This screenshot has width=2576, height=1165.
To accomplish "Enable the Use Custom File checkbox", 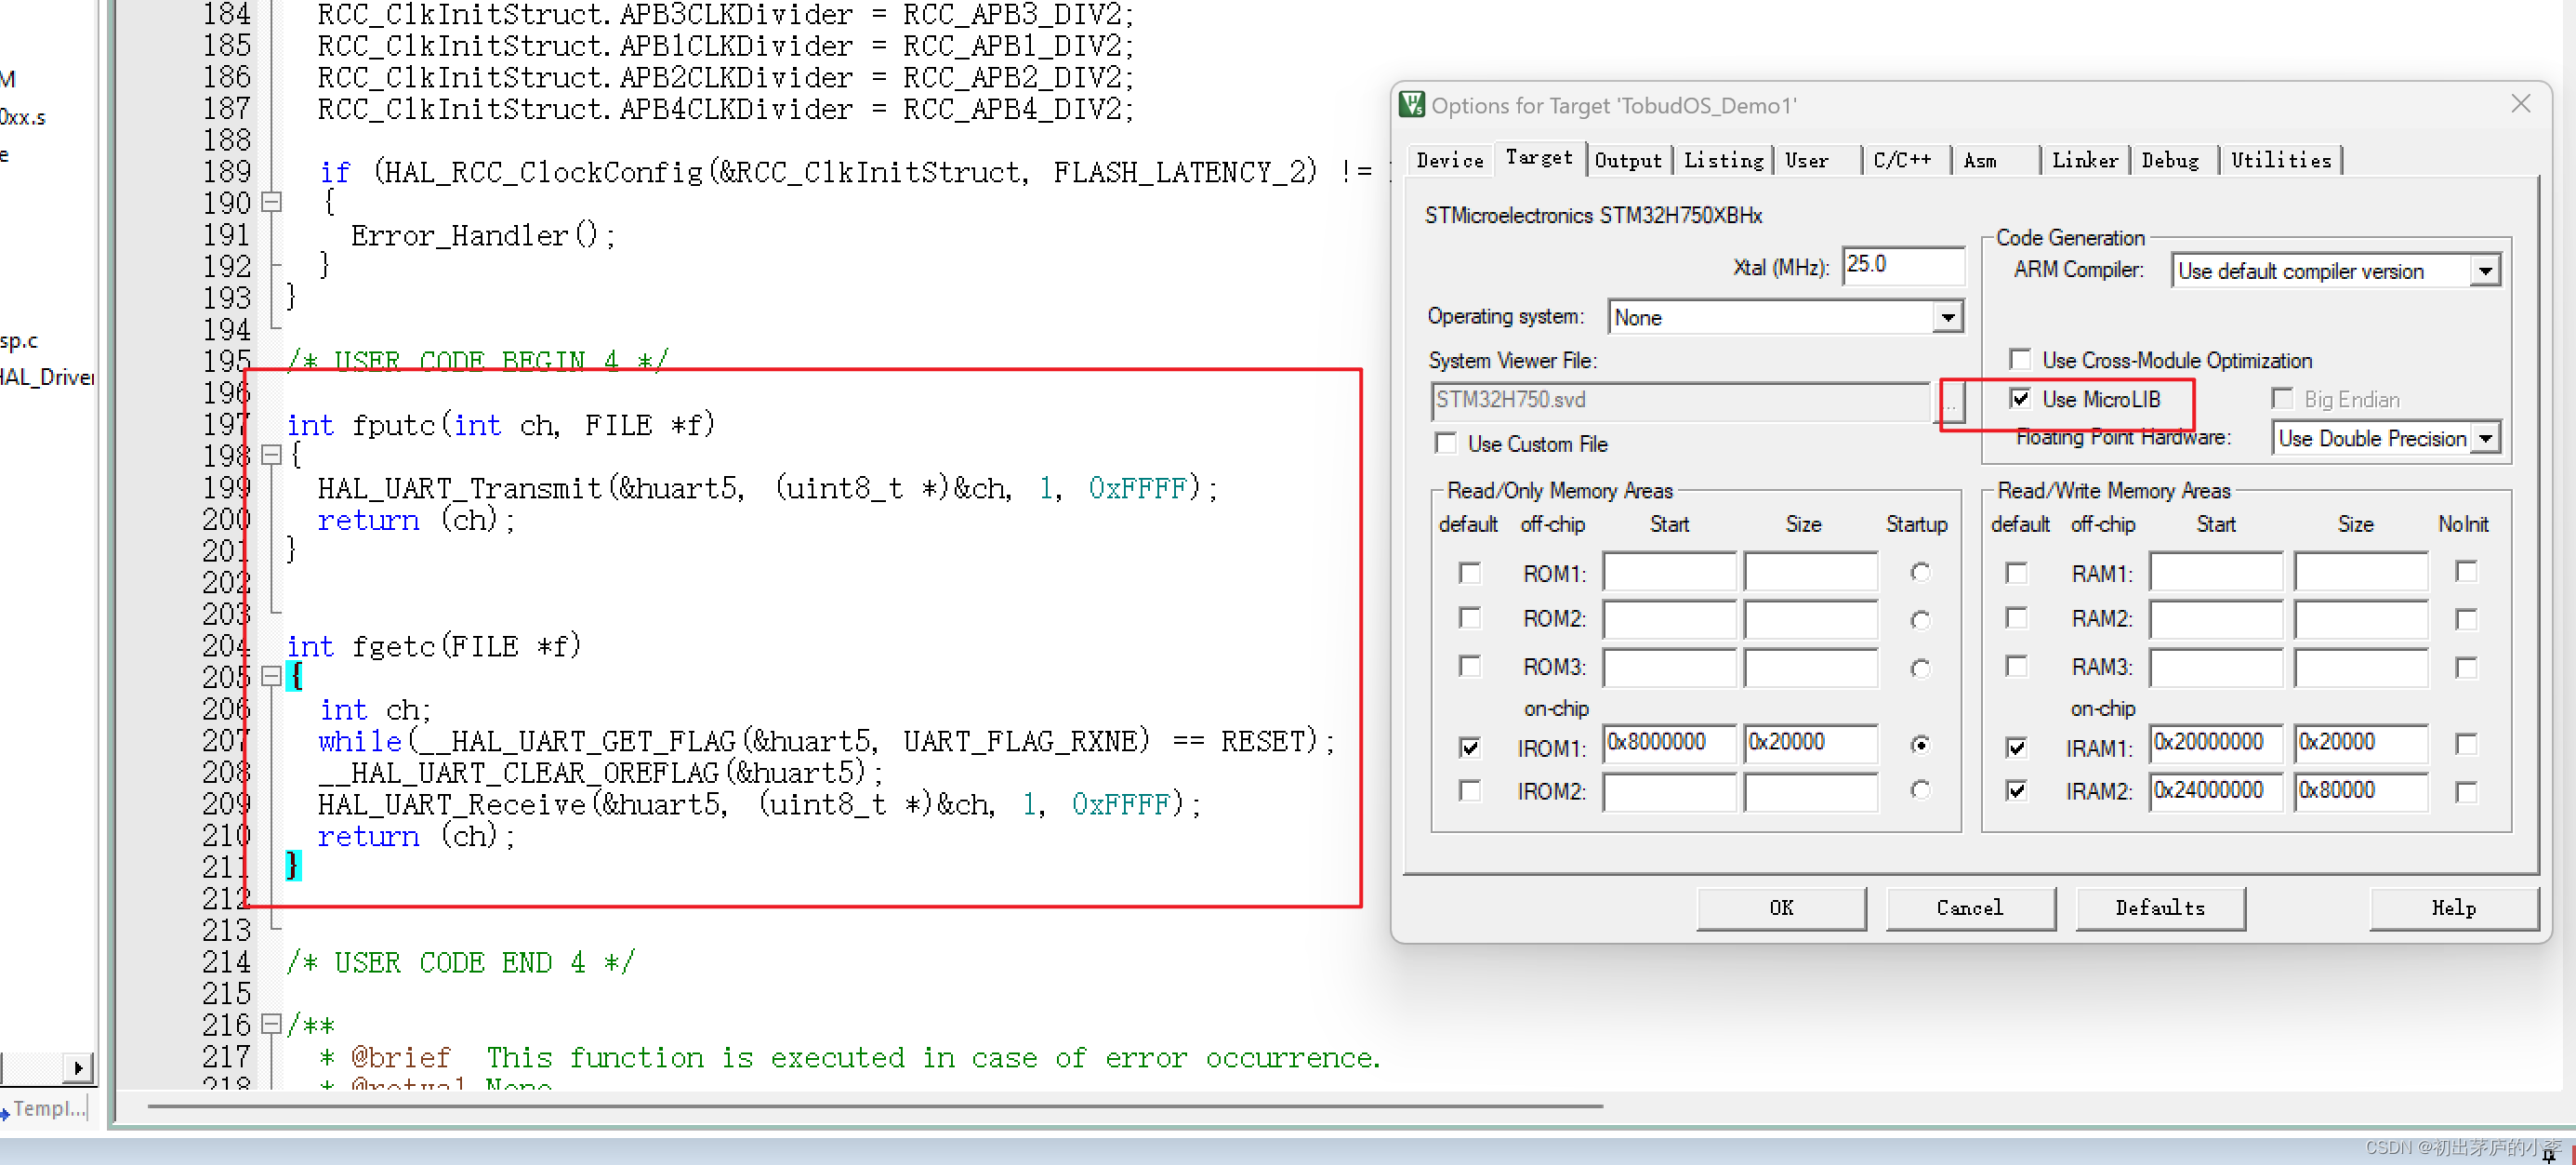I will coord(1445,443).
